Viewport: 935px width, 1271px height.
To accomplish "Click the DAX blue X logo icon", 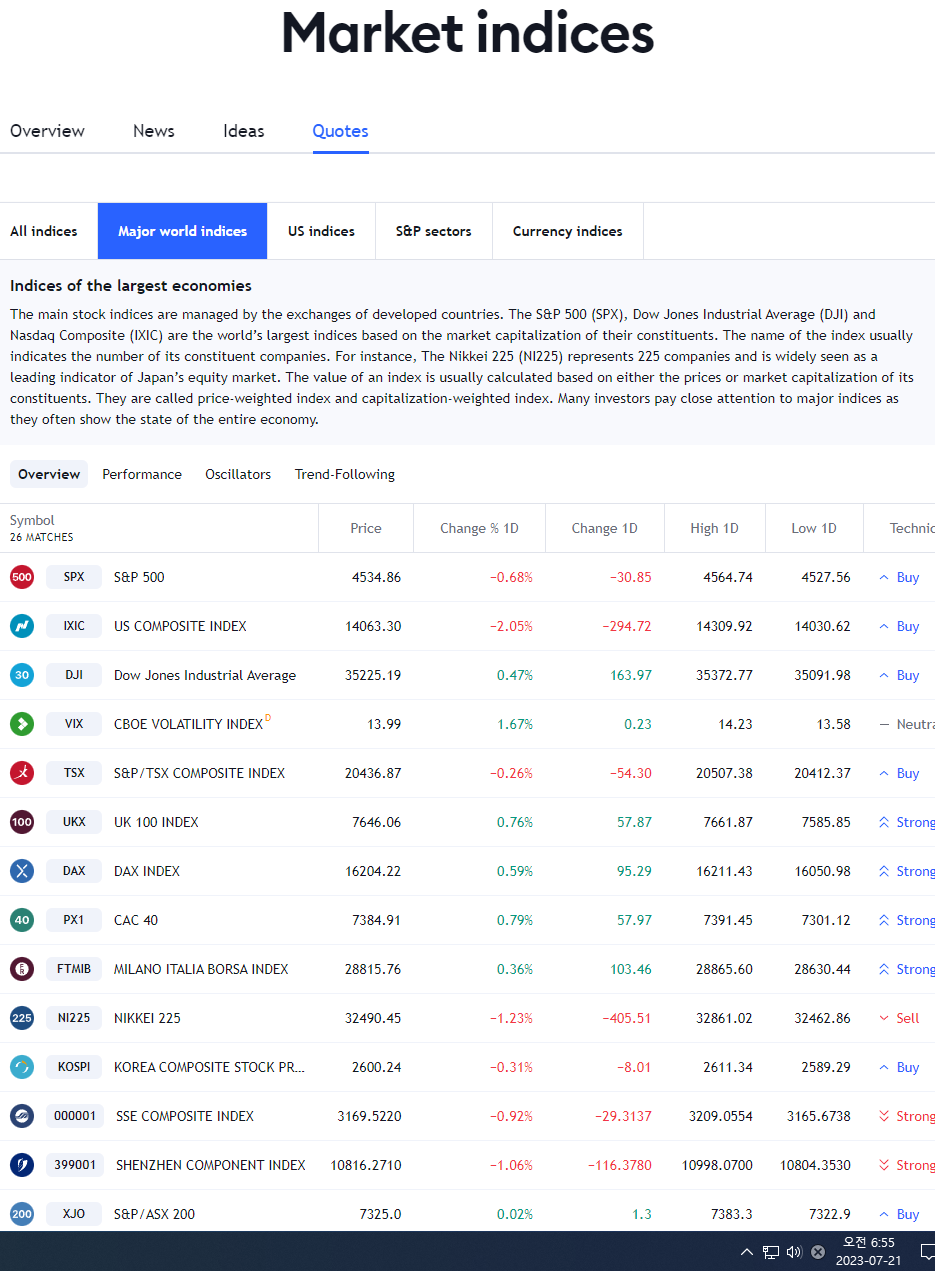I will click(x=22, y=871).
